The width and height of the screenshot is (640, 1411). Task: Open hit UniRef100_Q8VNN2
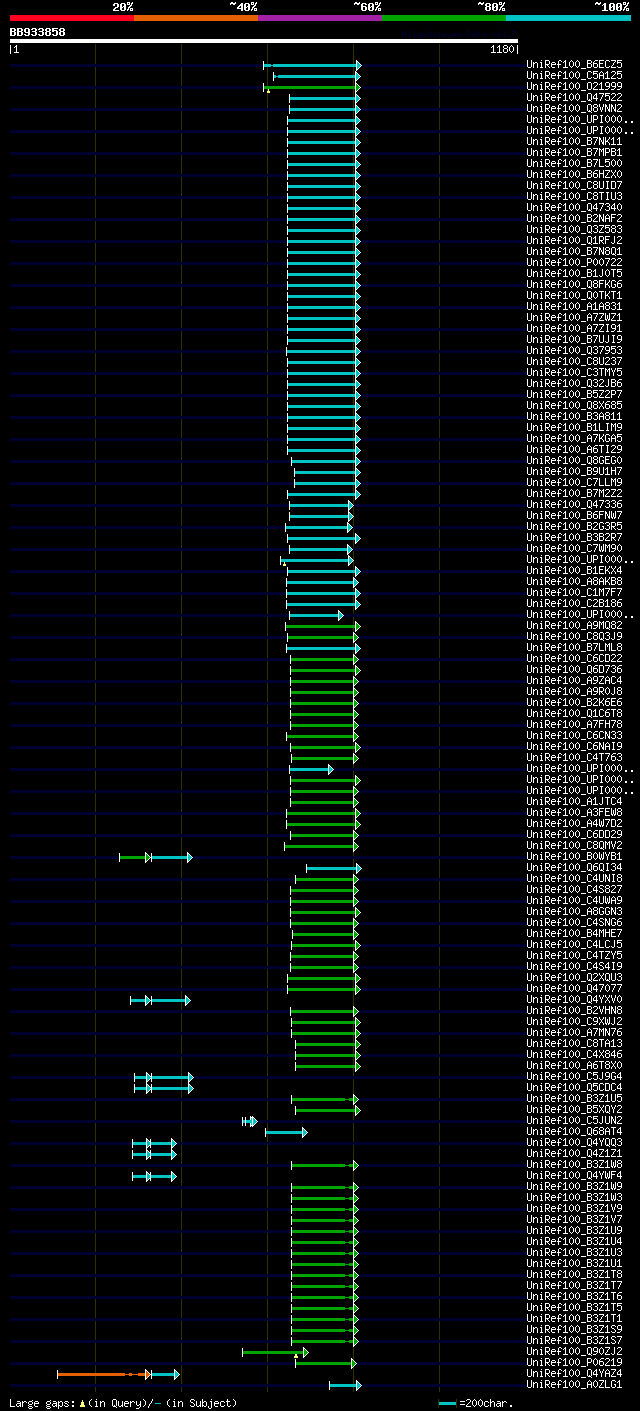click(x=574, y=108)
